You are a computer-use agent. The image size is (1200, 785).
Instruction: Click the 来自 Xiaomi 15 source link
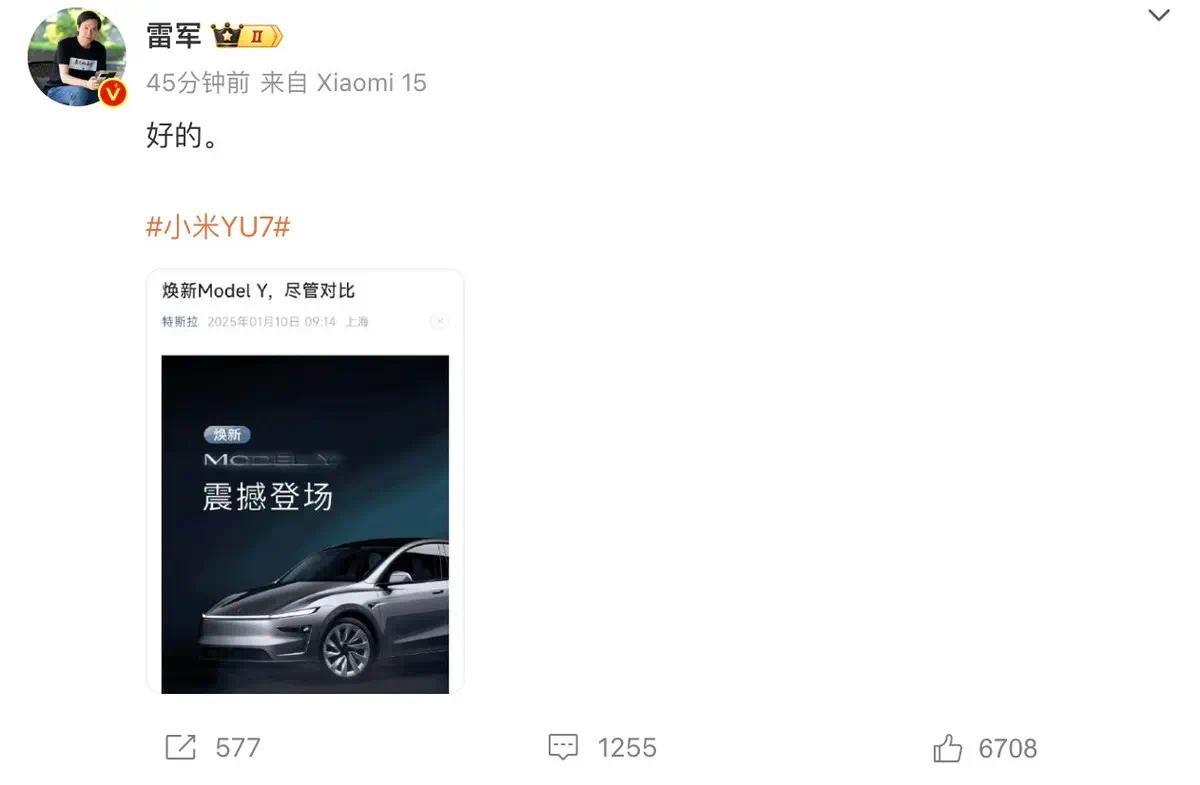pyautogui.click(x=343, y=82)
